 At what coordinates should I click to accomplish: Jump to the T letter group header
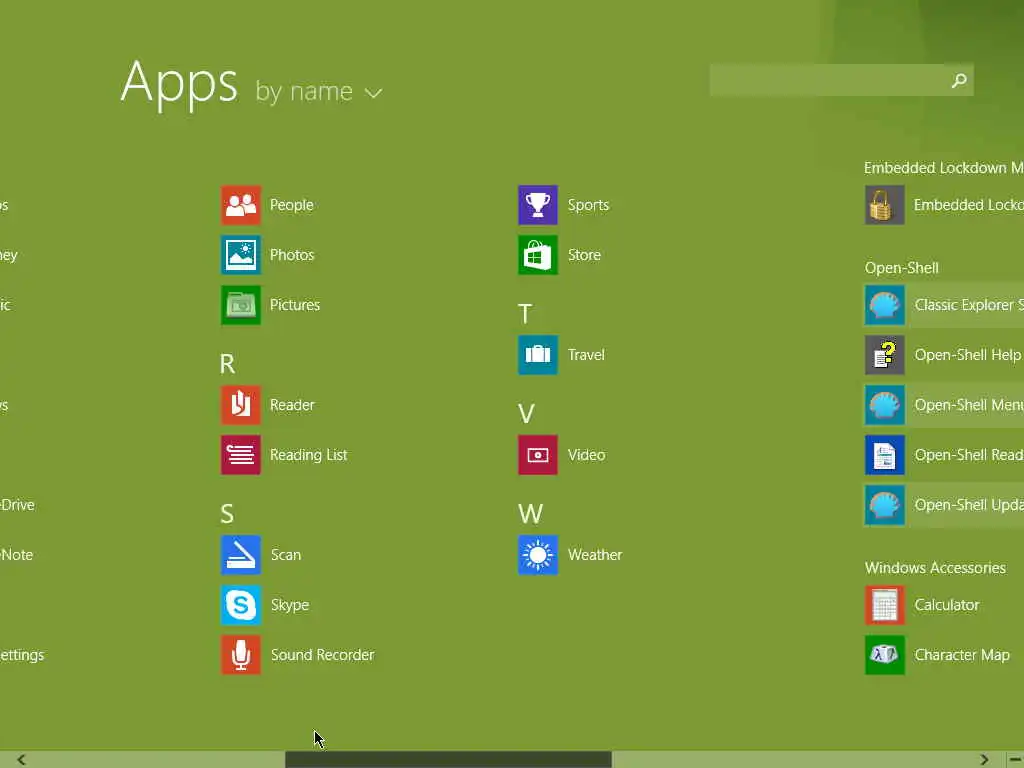[525, 314]
